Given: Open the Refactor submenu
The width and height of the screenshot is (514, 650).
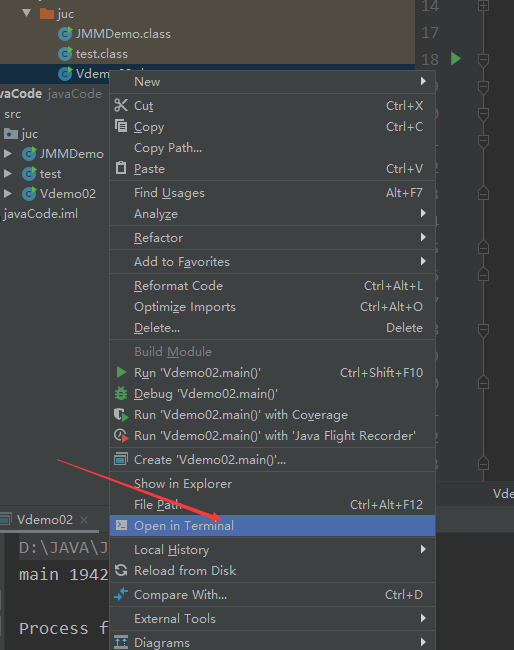Looking at the screenshot, I should pyautogui.click(x=272, y=238).
